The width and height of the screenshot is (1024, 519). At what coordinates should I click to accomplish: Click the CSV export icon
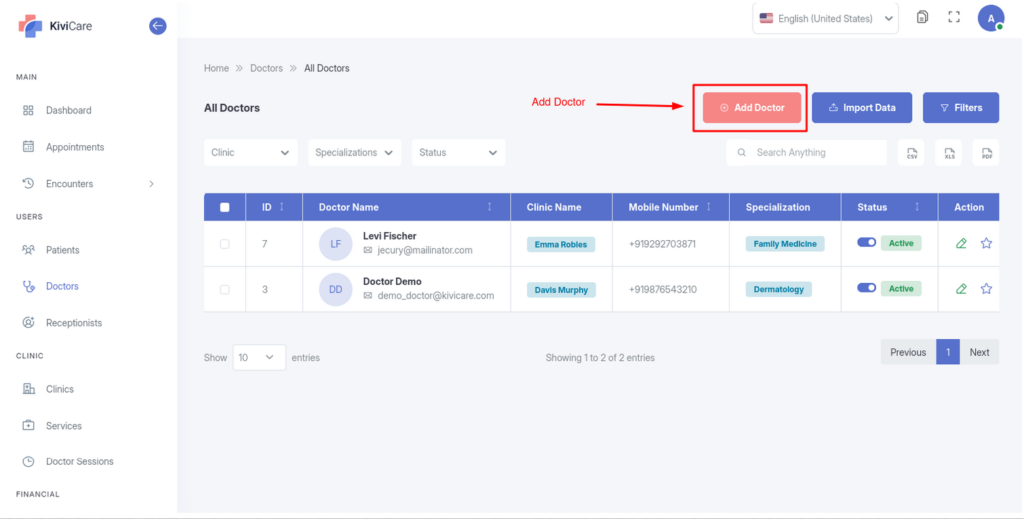tap(911, 153)
